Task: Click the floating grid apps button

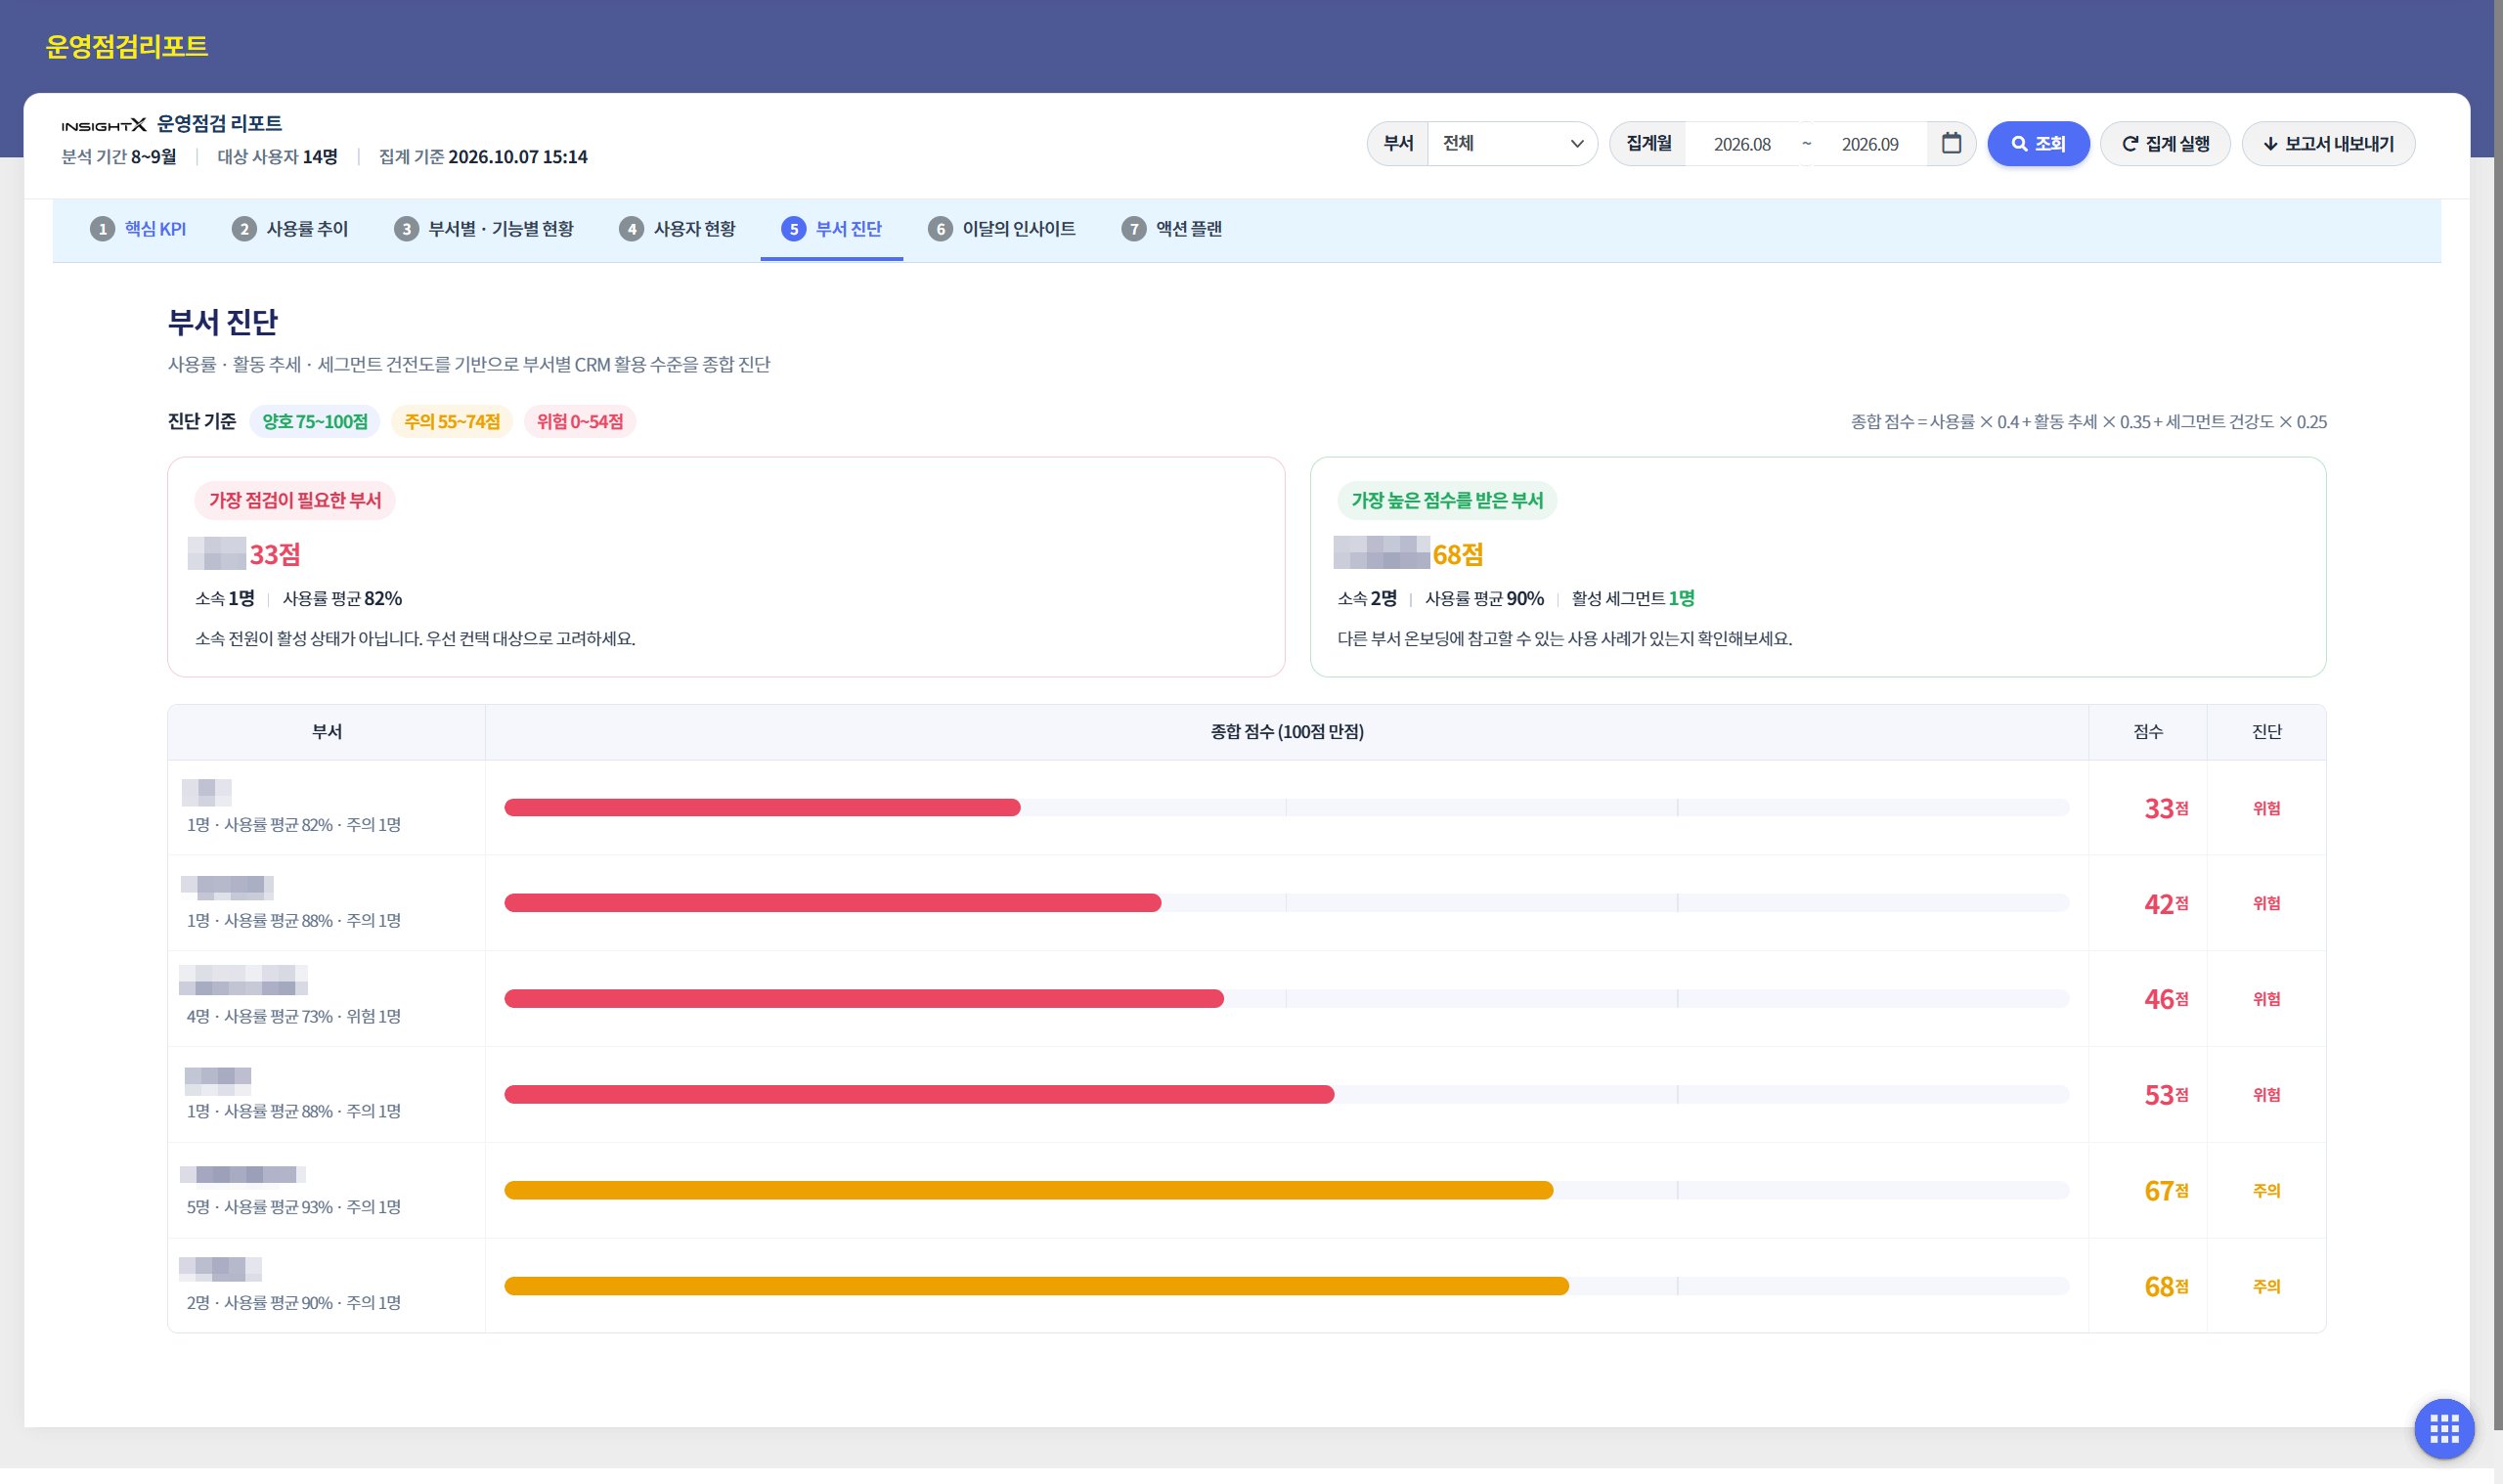Action: click(x=2443, y=1428)
